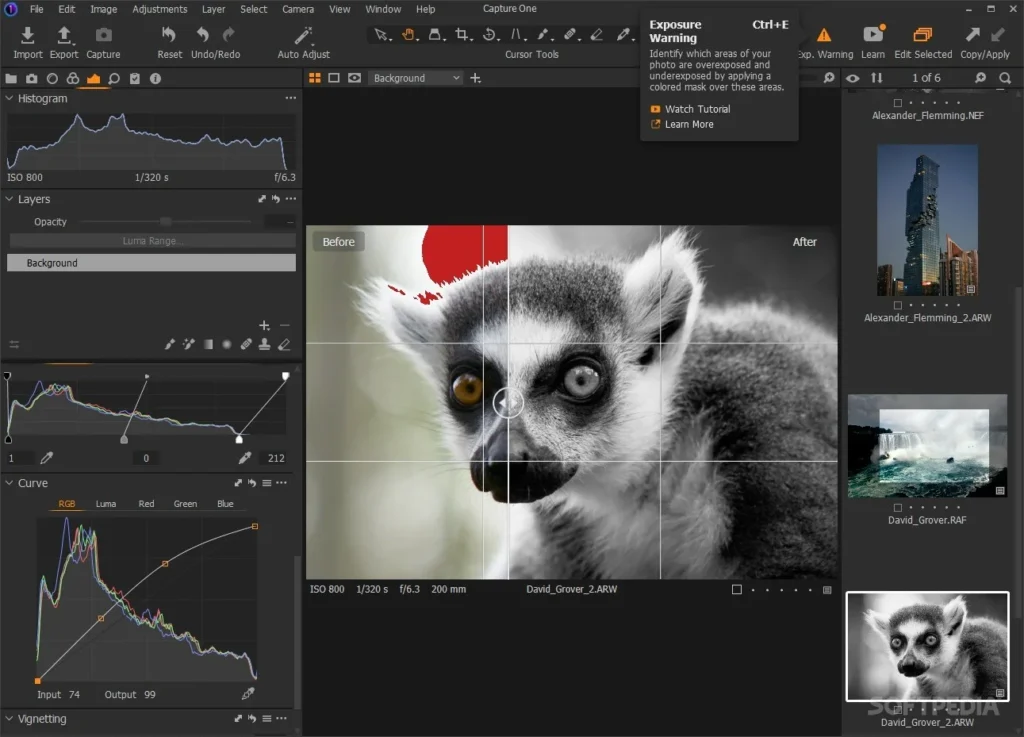Select the David_Grover.RAF thumbnail in the browser
This screenshot has height=737, width=1024.
point(927,447)
